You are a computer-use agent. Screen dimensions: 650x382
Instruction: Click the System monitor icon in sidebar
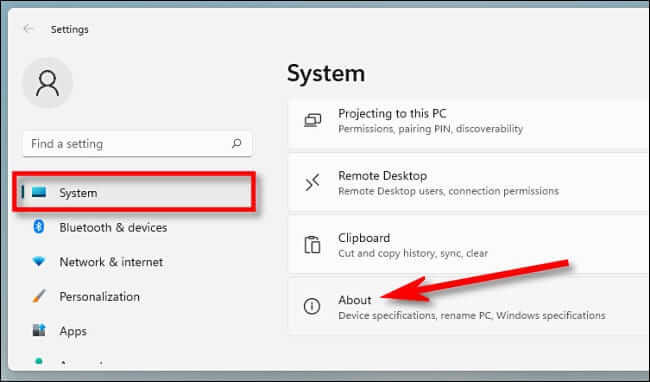39,192
